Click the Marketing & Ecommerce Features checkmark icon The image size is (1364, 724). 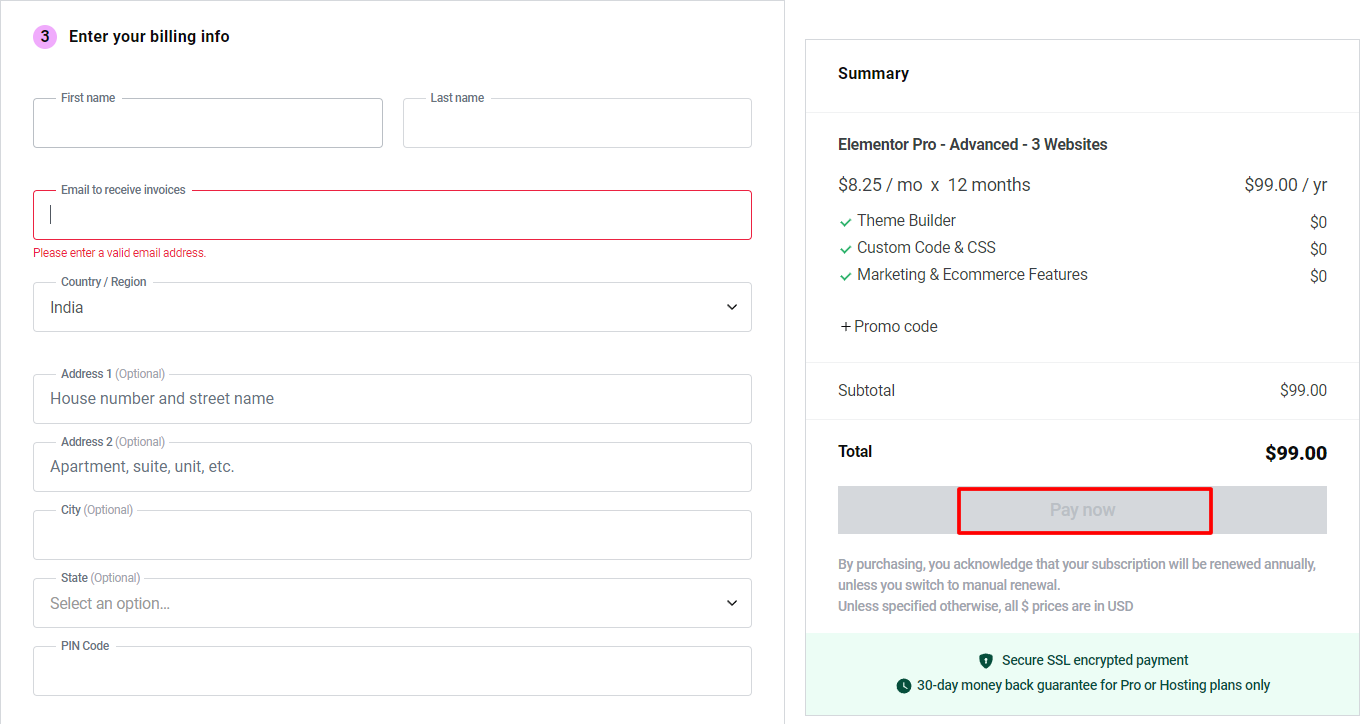point(846,276)
